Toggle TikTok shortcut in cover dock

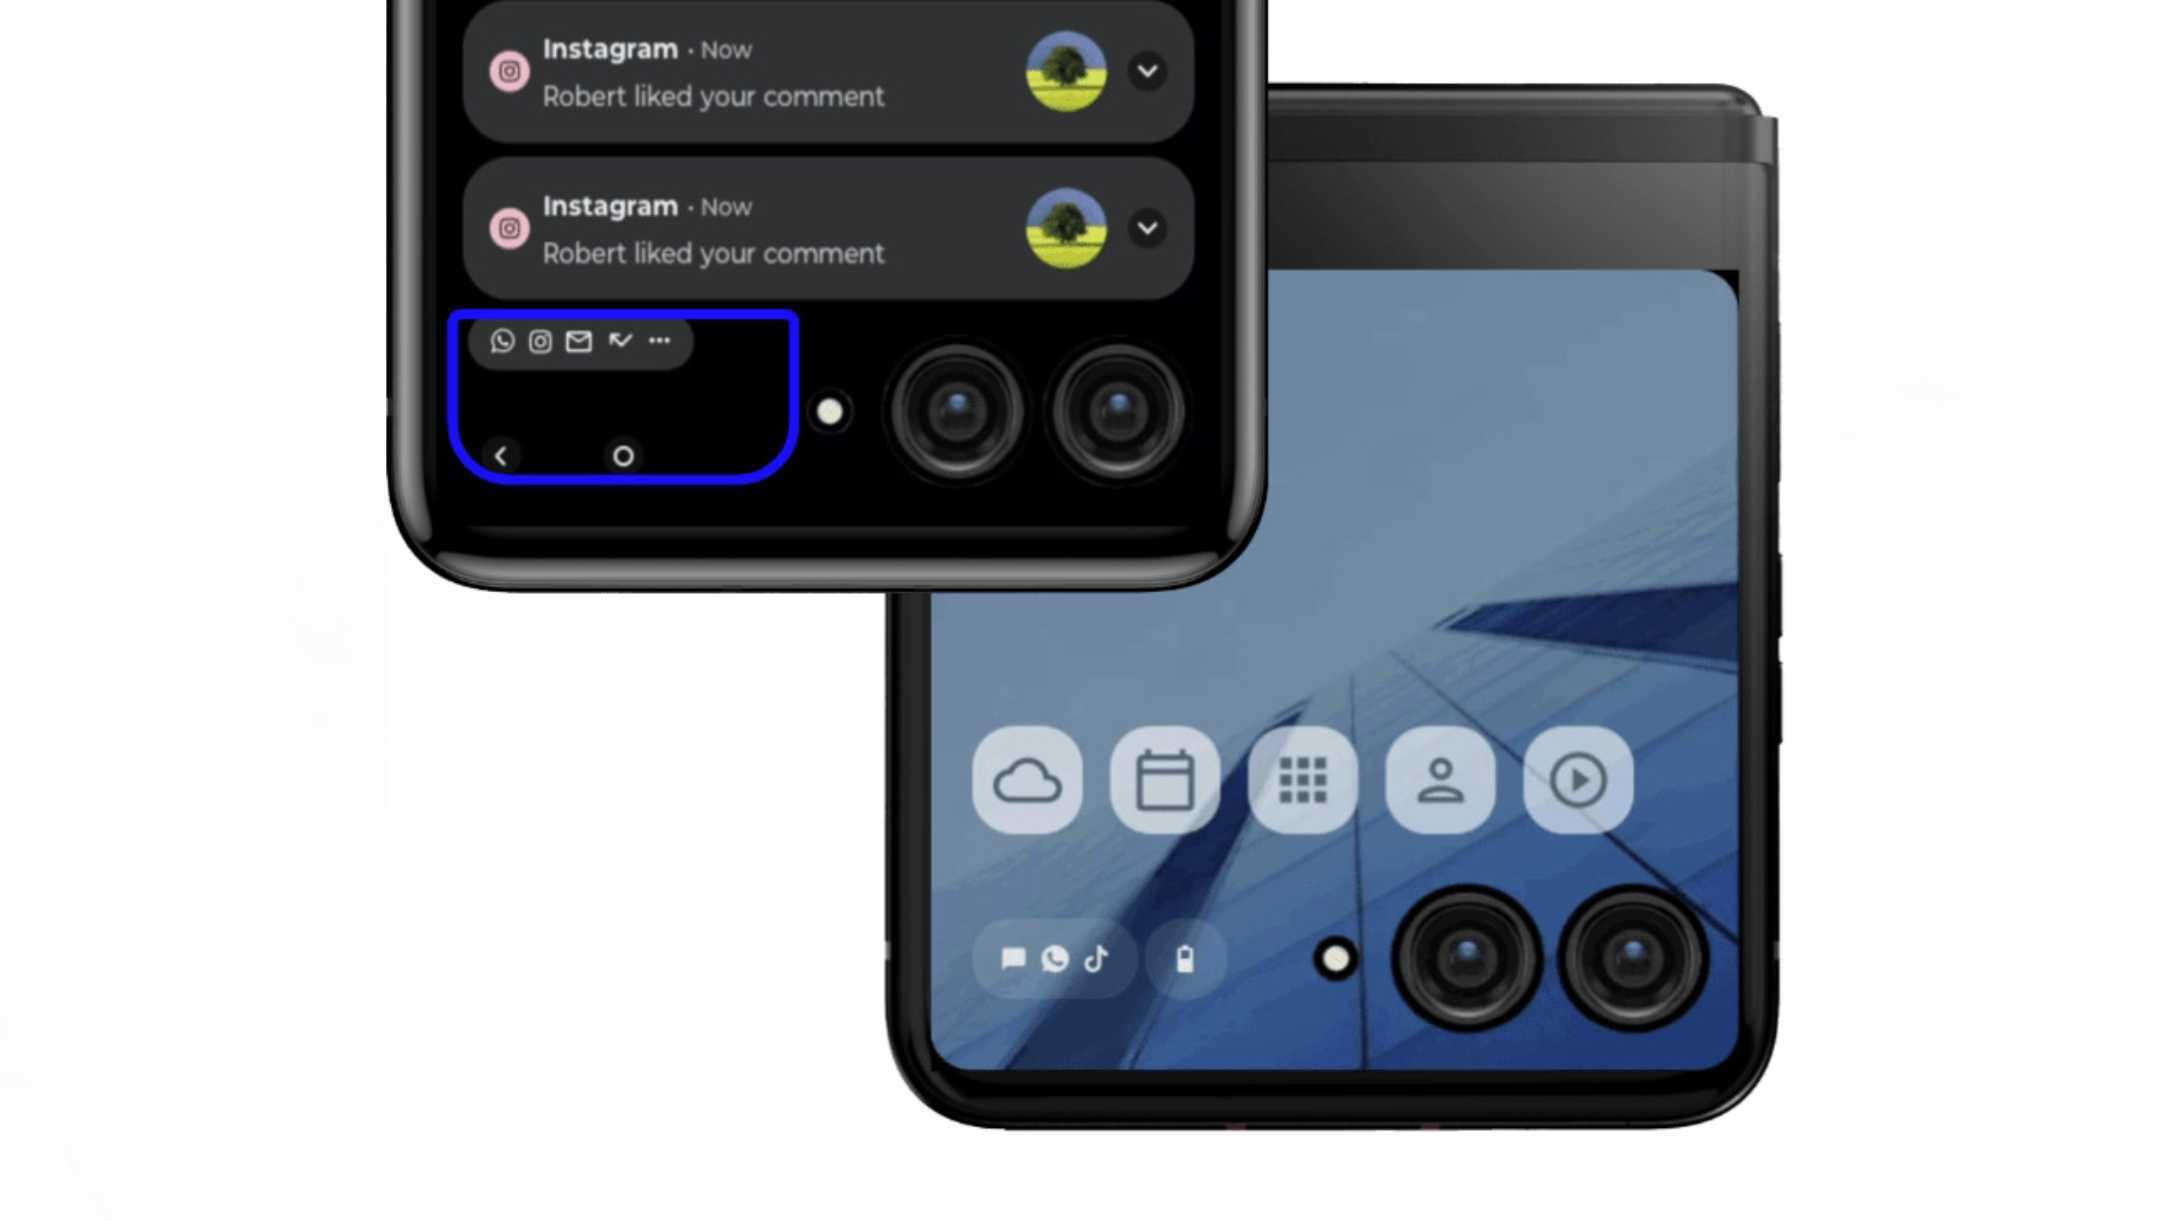tap(1096, 959)
